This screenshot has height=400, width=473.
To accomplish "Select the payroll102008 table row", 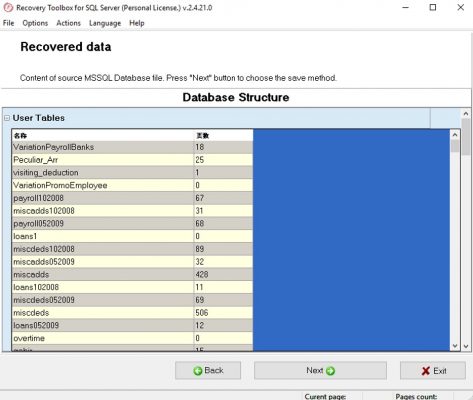I will 132,198.
